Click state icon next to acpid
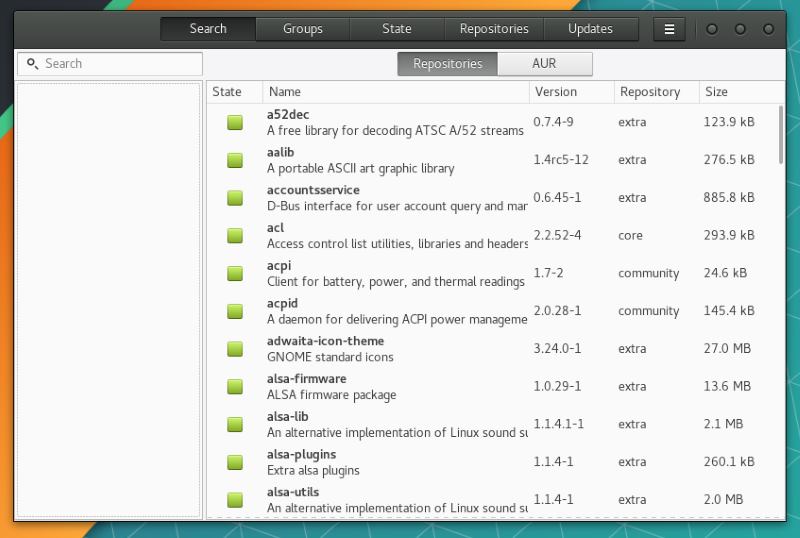 235,311
